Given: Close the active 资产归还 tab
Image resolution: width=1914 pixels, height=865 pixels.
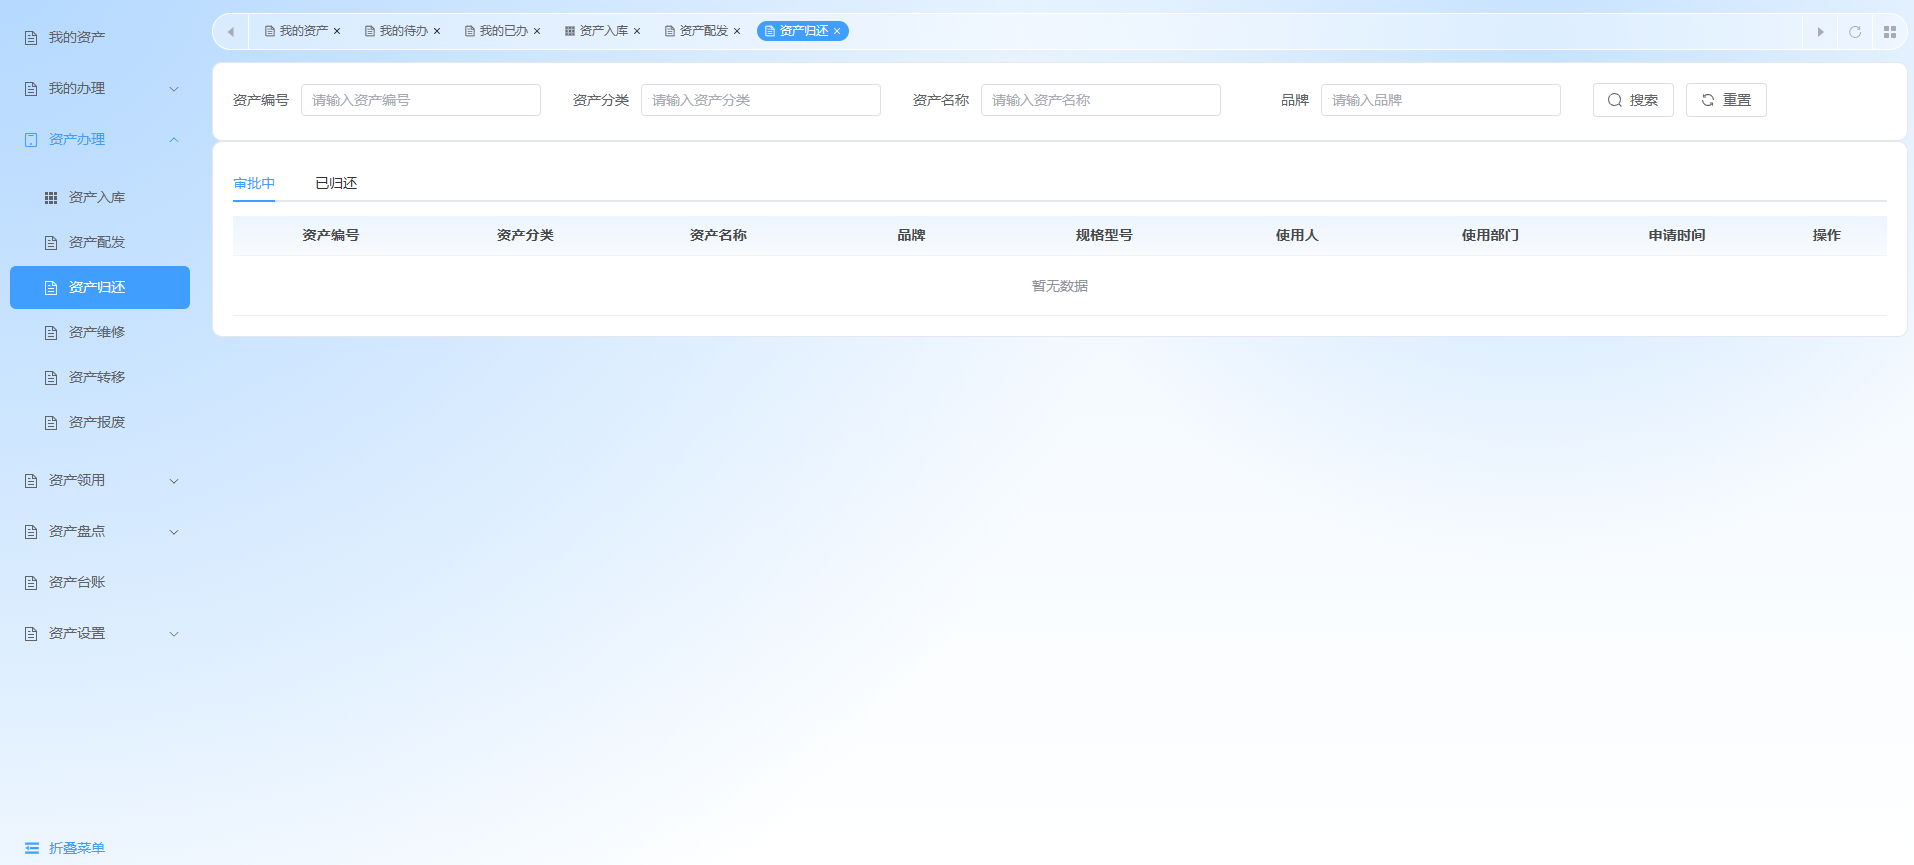Looking at the screenshot, I should pos(837,31).
